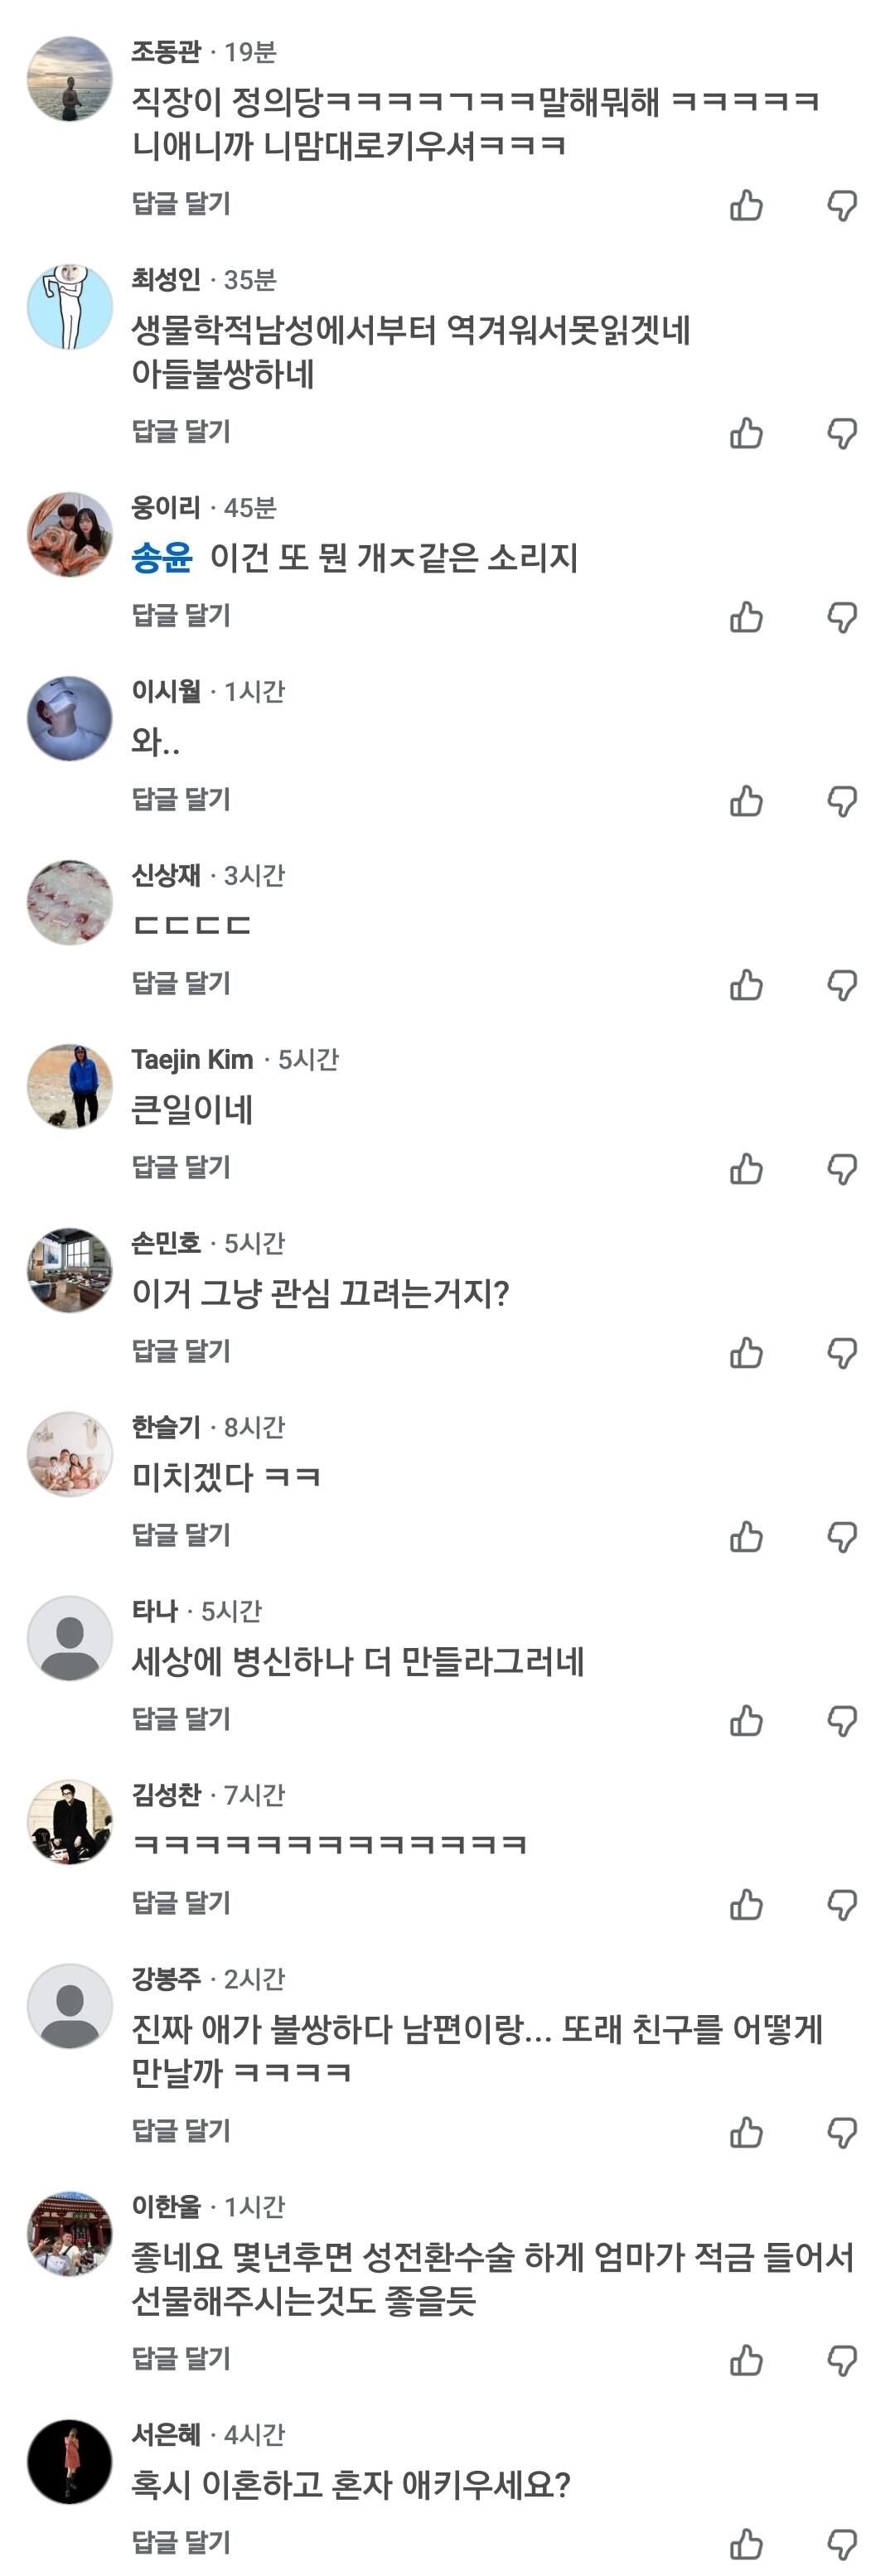
Task: Click the username 서은혜
Action: [166, 2435]
